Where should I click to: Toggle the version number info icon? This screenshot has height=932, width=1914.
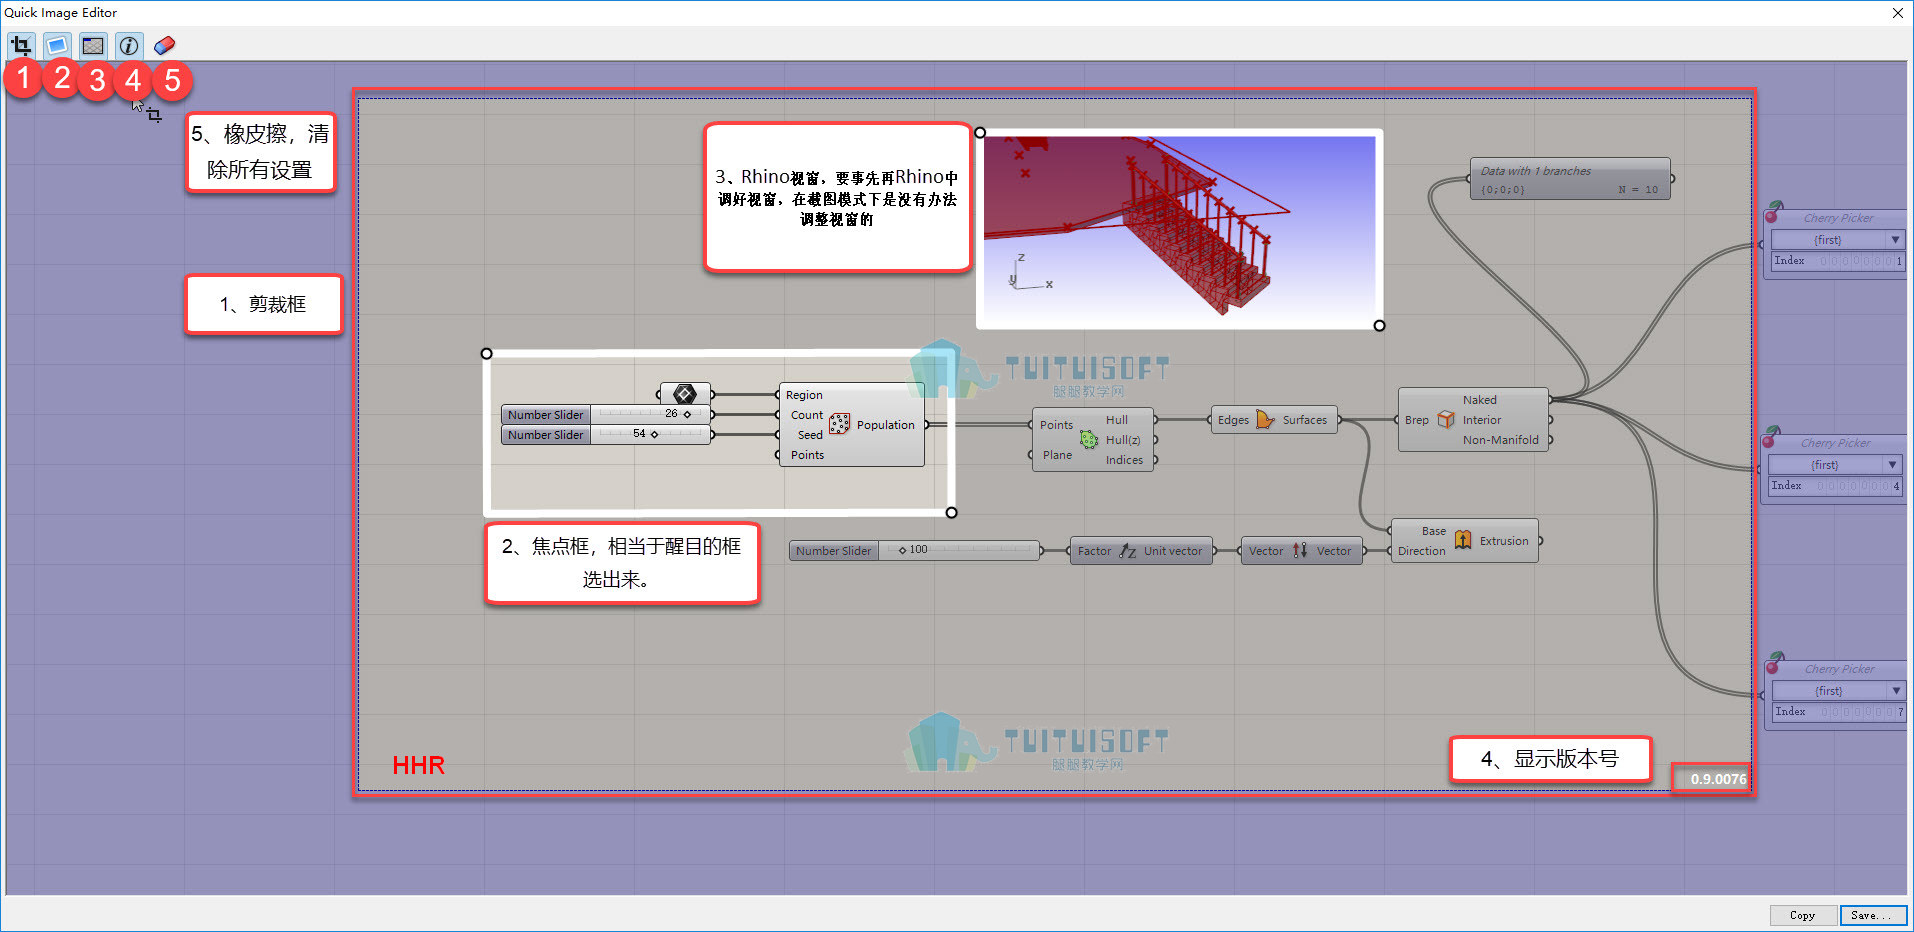click(x=129, y=45)
